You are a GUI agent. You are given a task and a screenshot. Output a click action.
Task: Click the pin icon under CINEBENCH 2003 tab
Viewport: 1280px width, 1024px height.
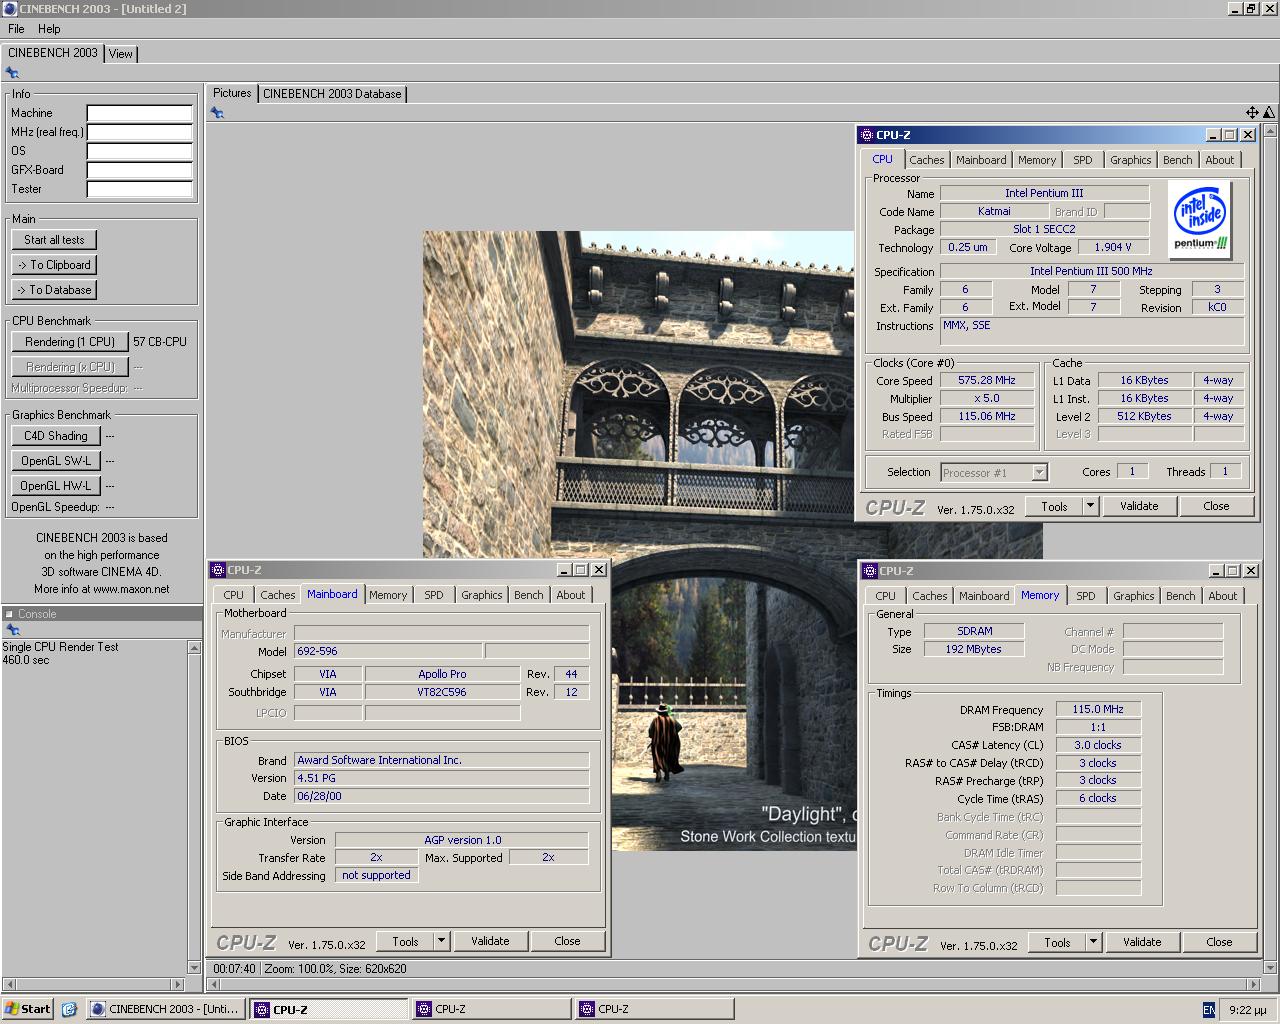click(x=12, y=73)
